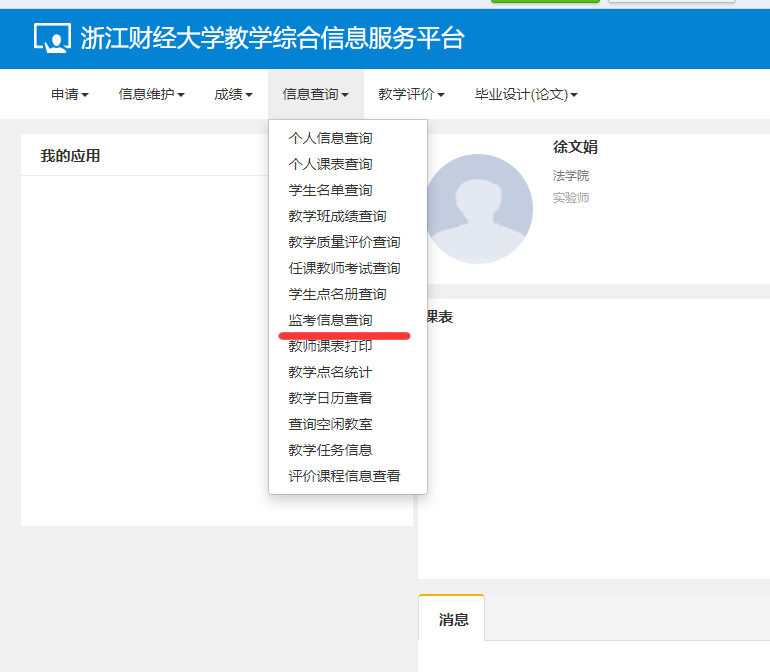Screen dimensions: 770x672
Task: Open the 成绩 dropdown menu
Action: click(233, 95)
